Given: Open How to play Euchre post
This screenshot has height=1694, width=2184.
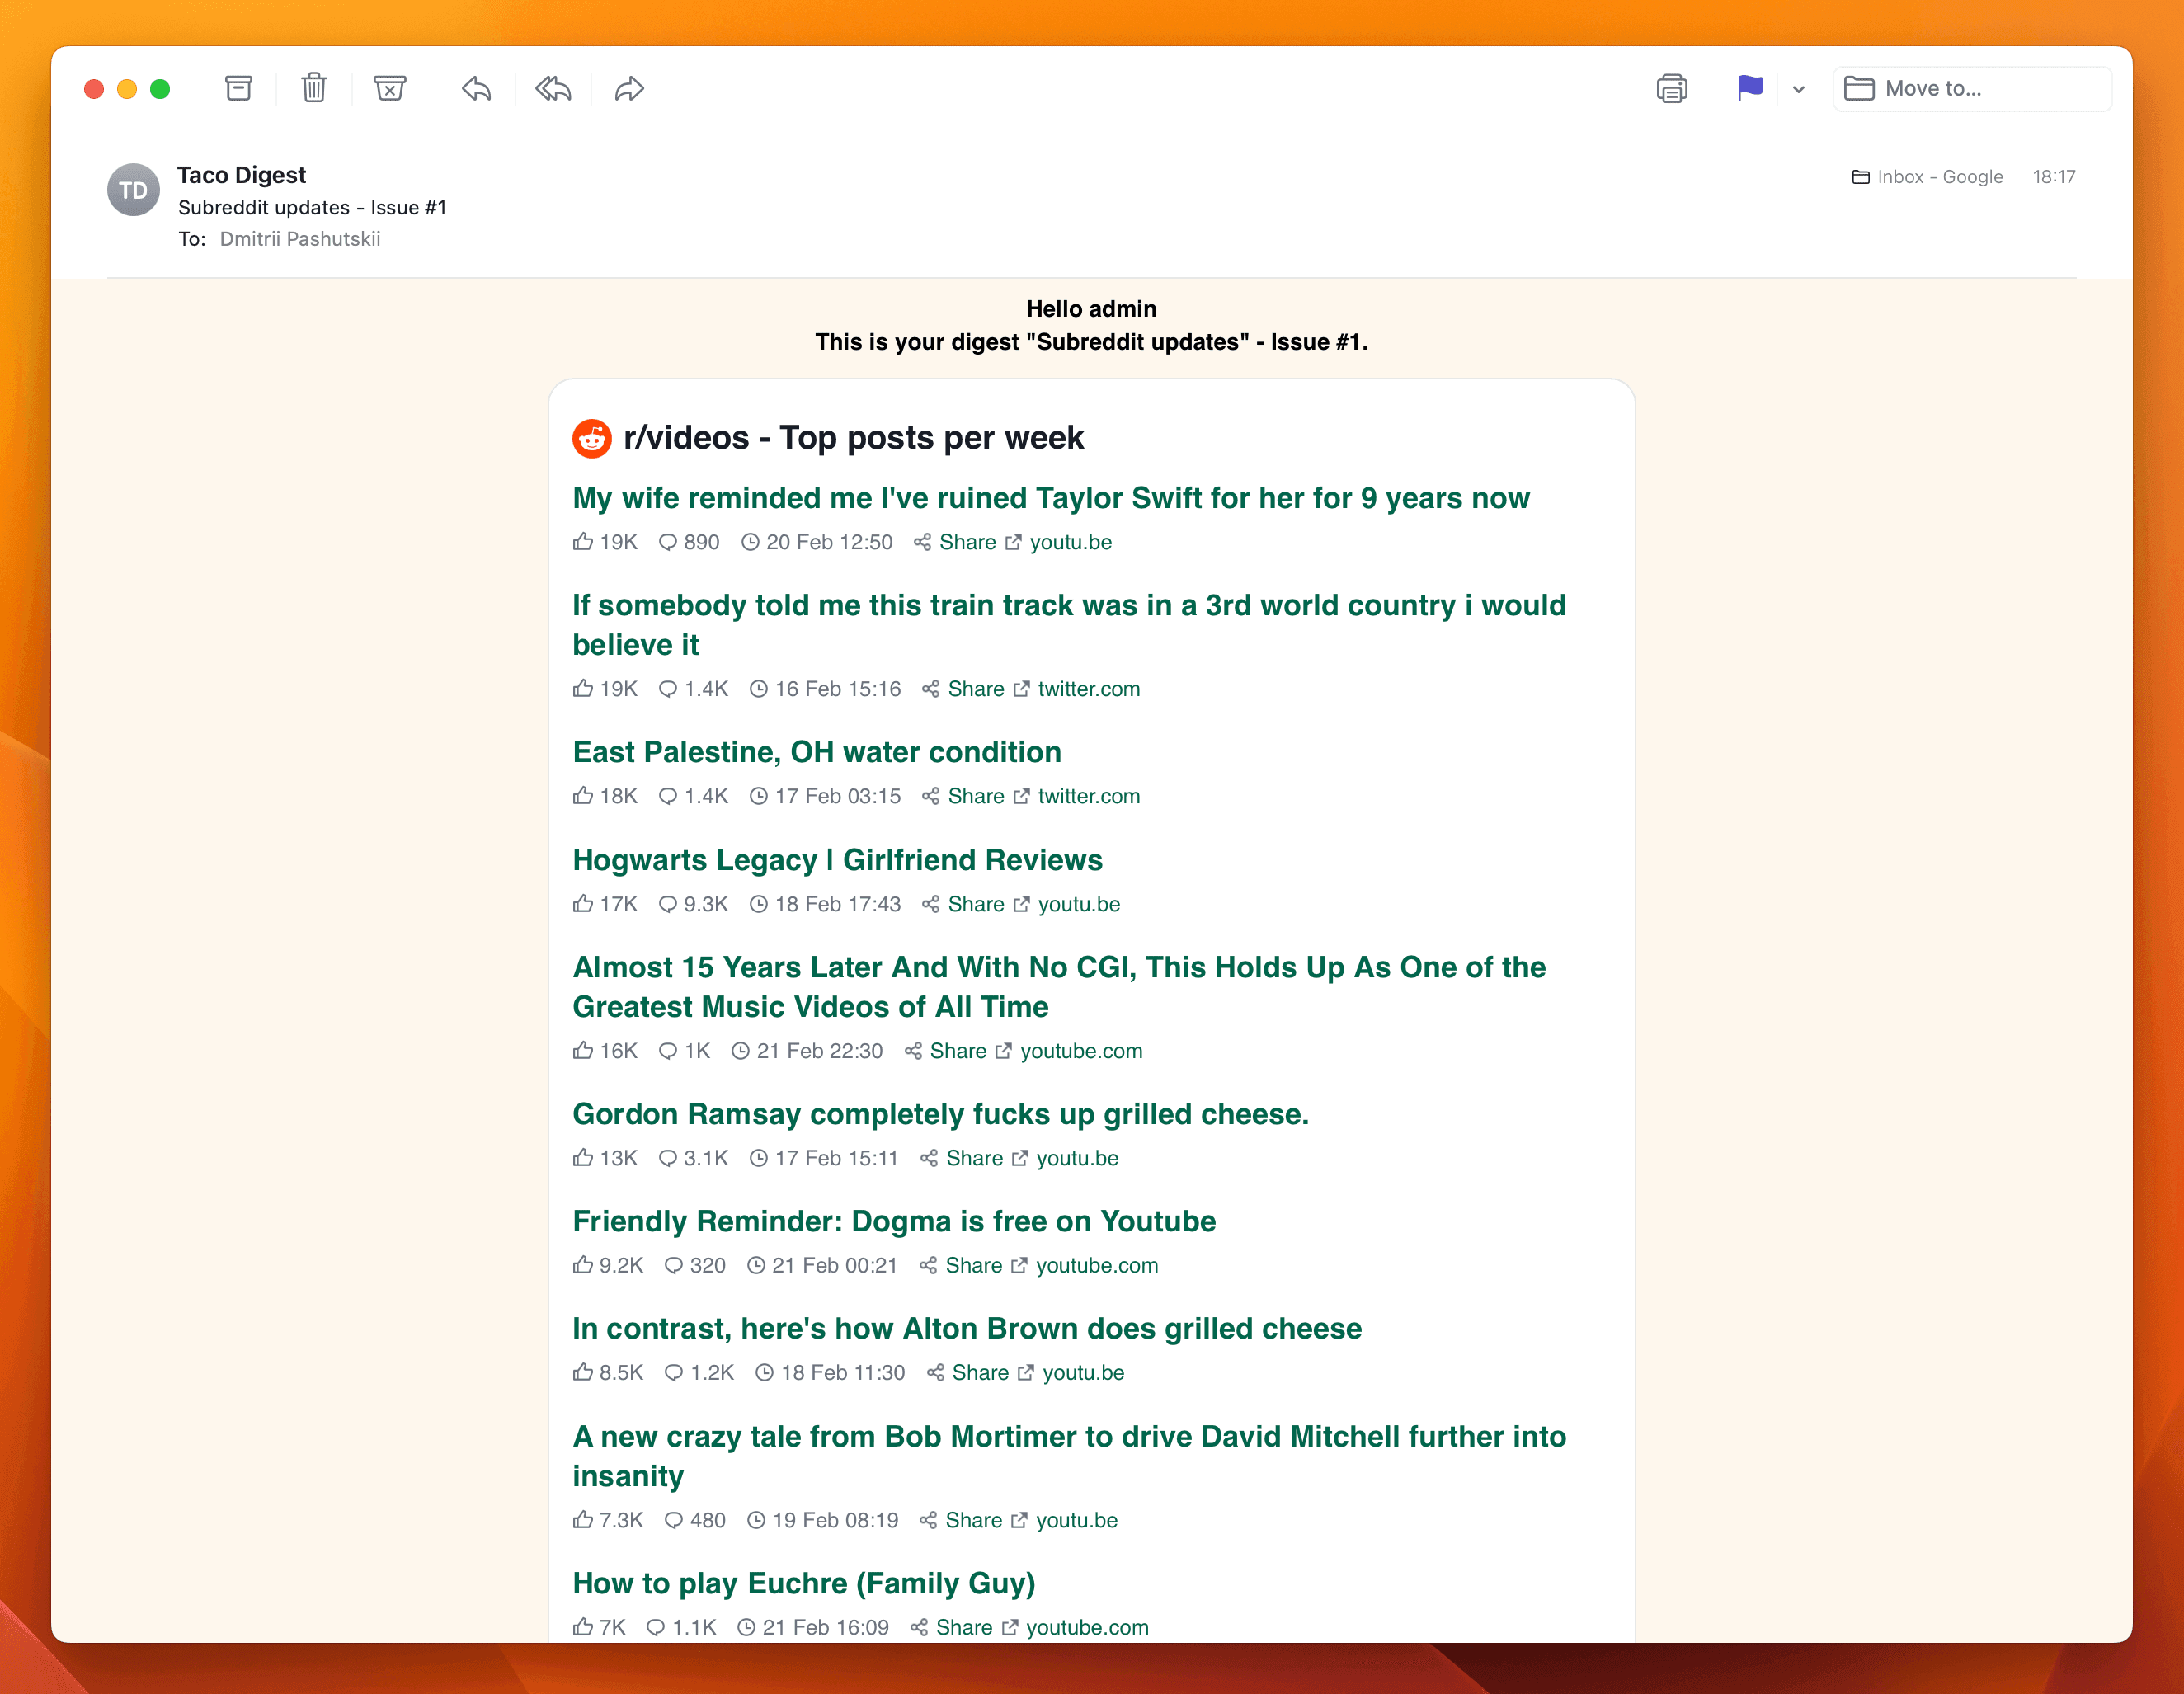Looking at the screenshot, I should [804, 1583].
